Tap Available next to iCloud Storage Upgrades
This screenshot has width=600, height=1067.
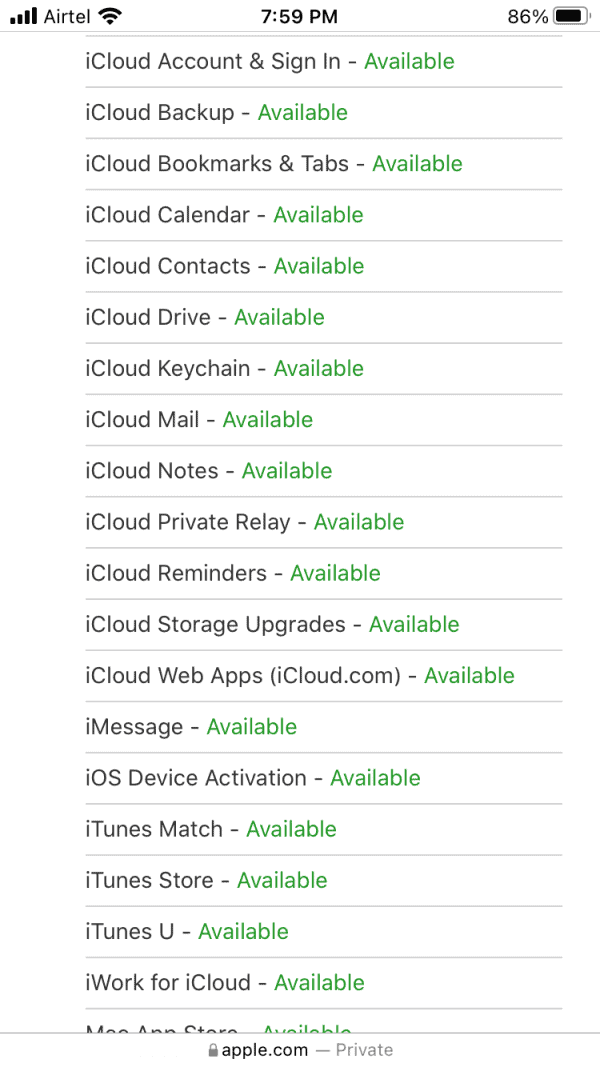coord(413,624)
